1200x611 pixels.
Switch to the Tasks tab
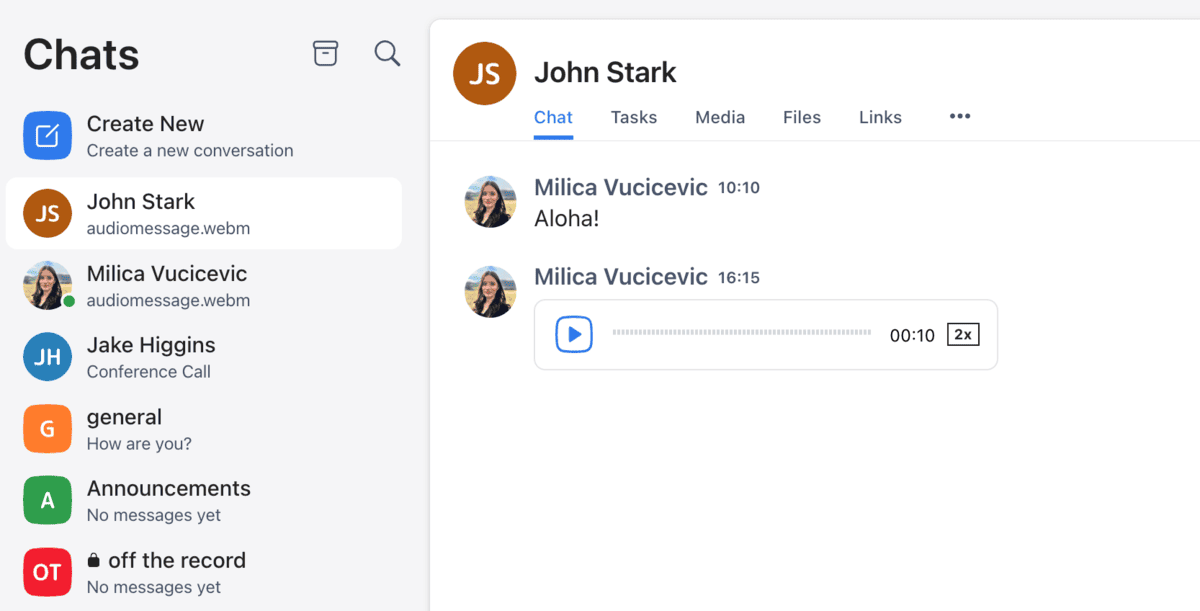[633, 117]
